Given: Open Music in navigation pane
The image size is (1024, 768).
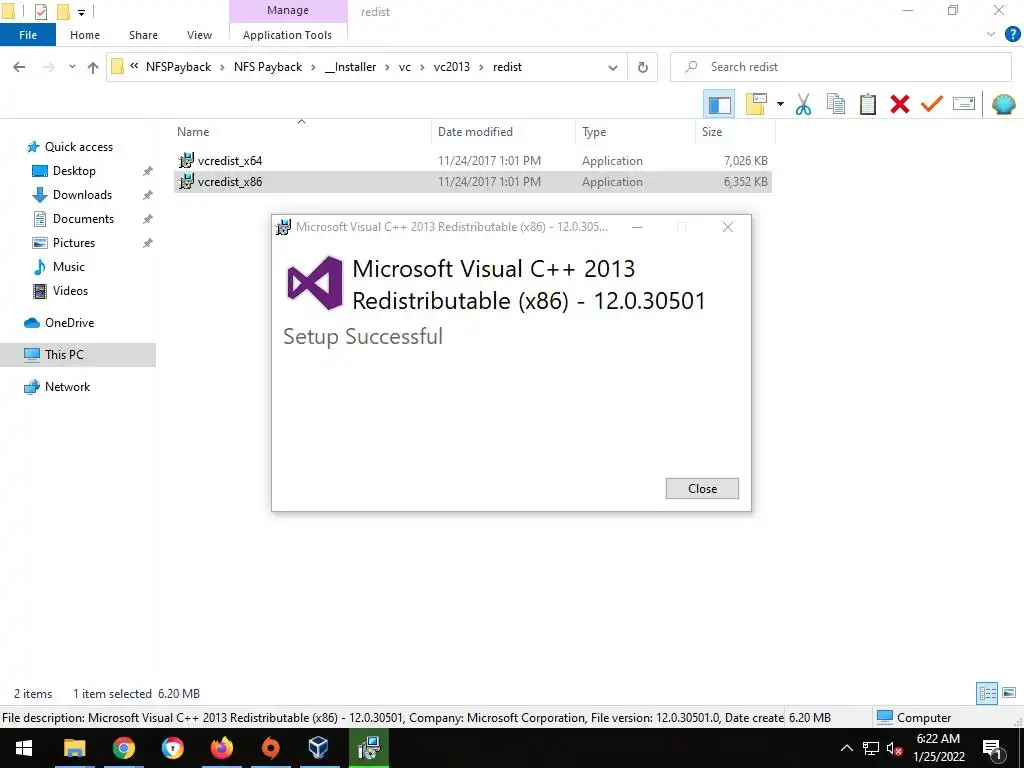Looking at the screenshot, I should (69, 267).
